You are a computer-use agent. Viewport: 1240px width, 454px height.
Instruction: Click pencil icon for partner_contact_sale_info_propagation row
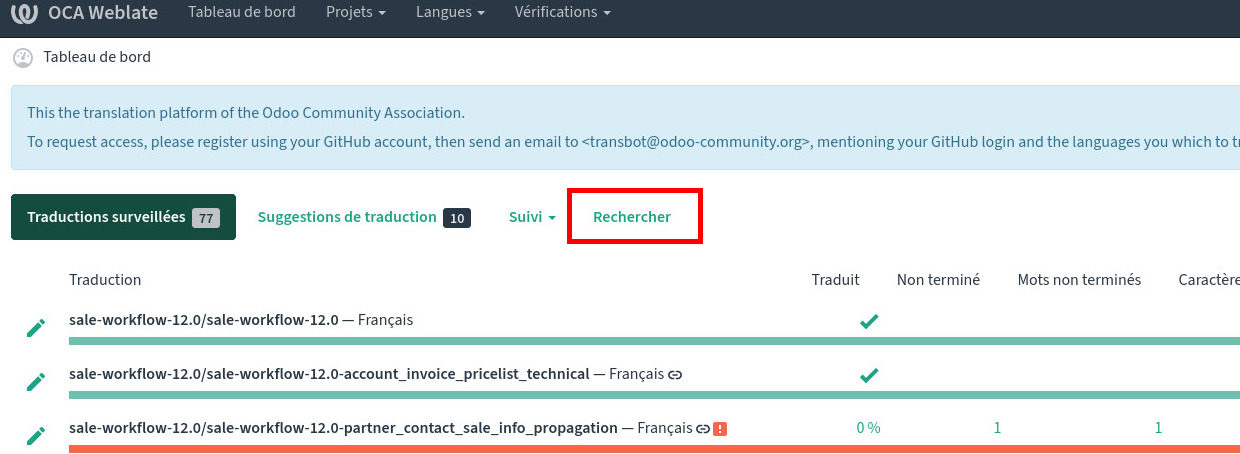[36, 435]
